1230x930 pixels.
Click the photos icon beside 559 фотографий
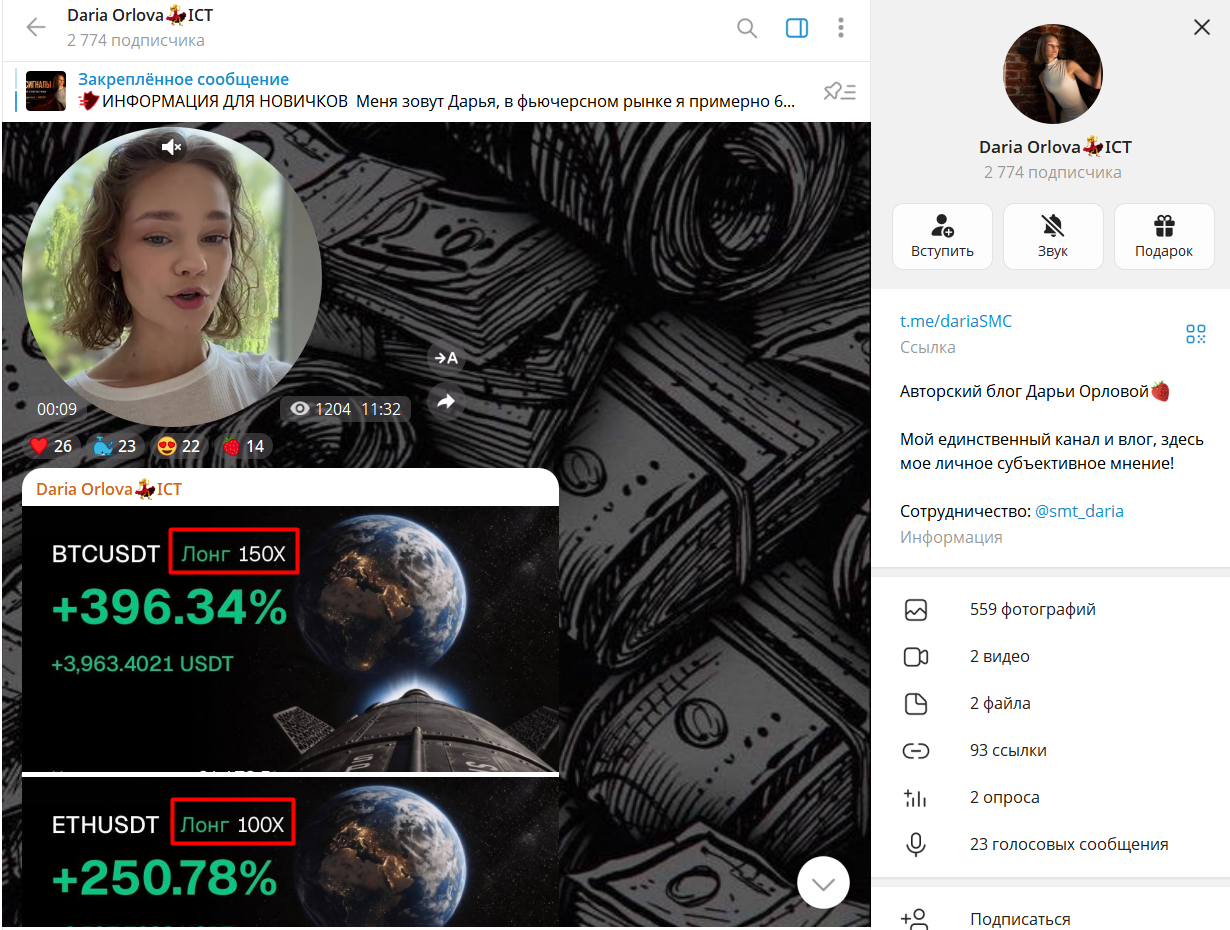click(916, 609)
